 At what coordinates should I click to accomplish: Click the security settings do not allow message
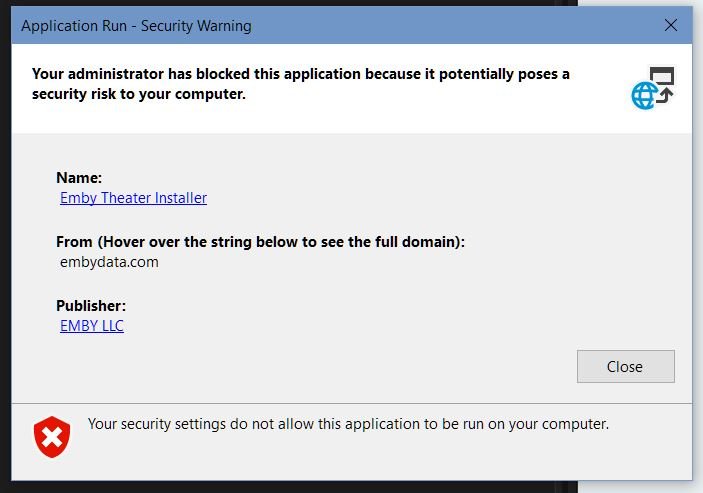click(348, 424)
